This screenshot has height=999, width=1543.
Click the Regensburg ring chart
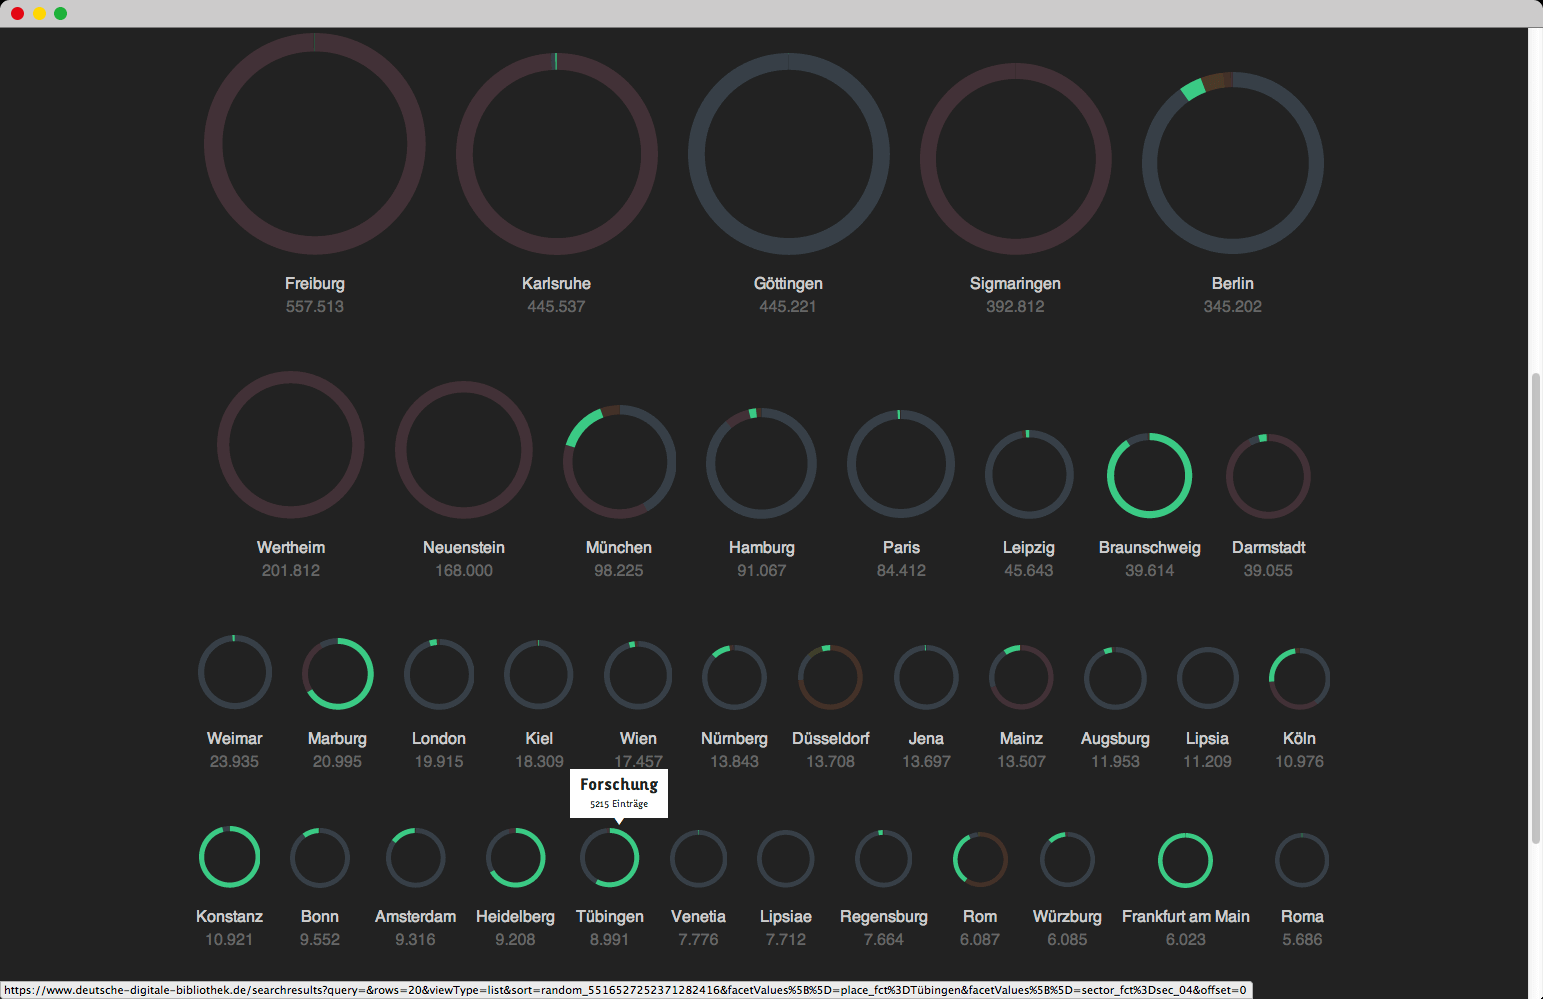(x=884, y=859)
